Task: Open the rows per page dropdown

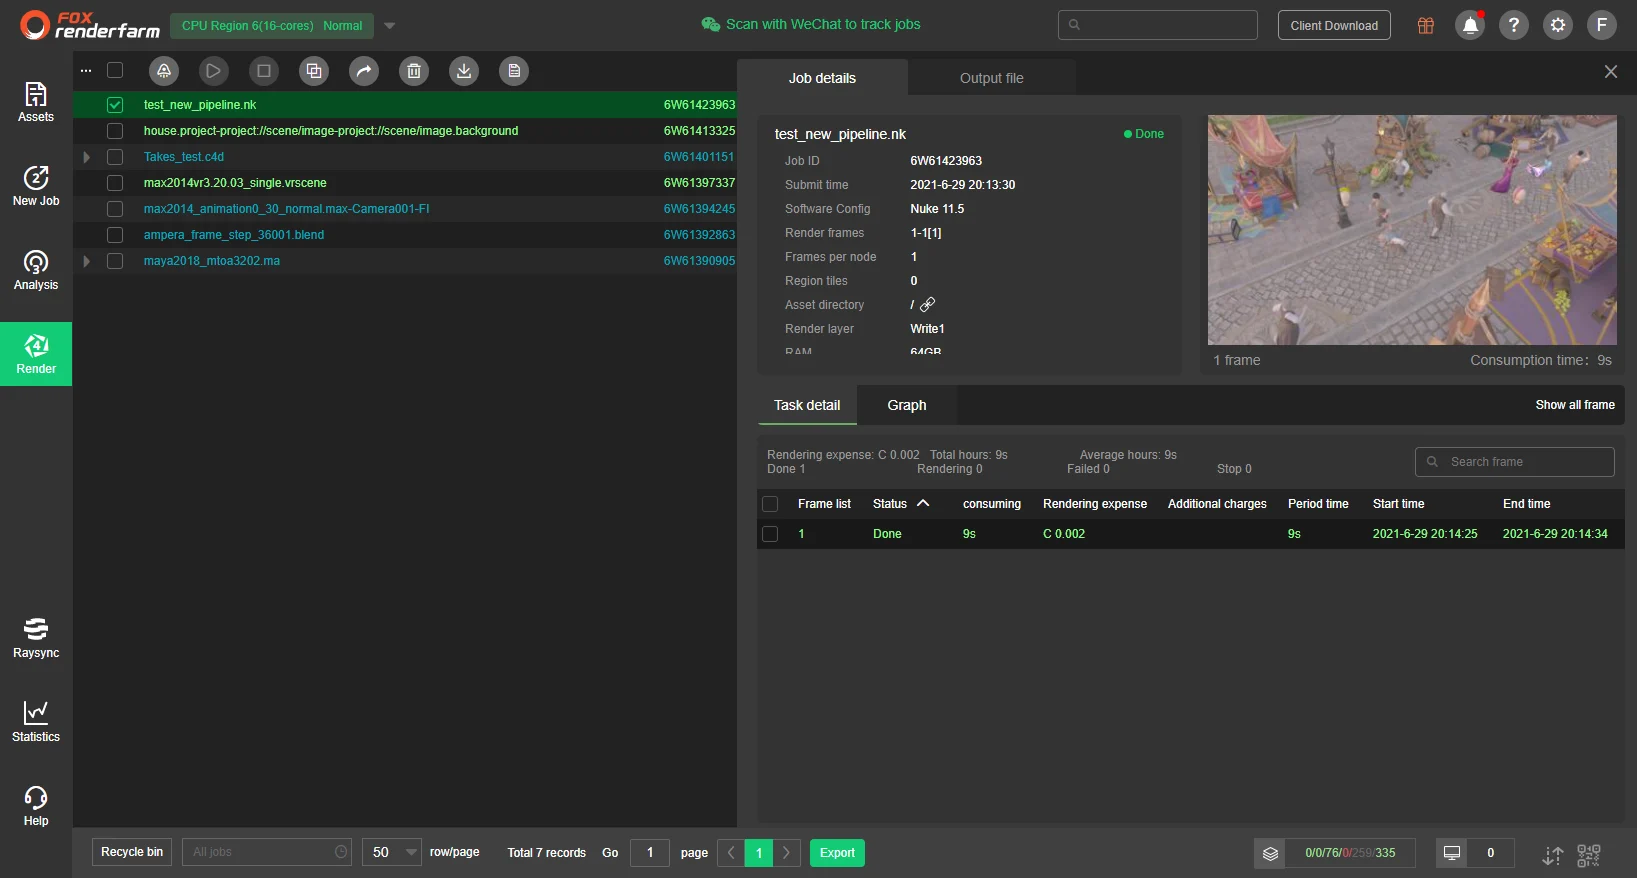Action: 392,853
